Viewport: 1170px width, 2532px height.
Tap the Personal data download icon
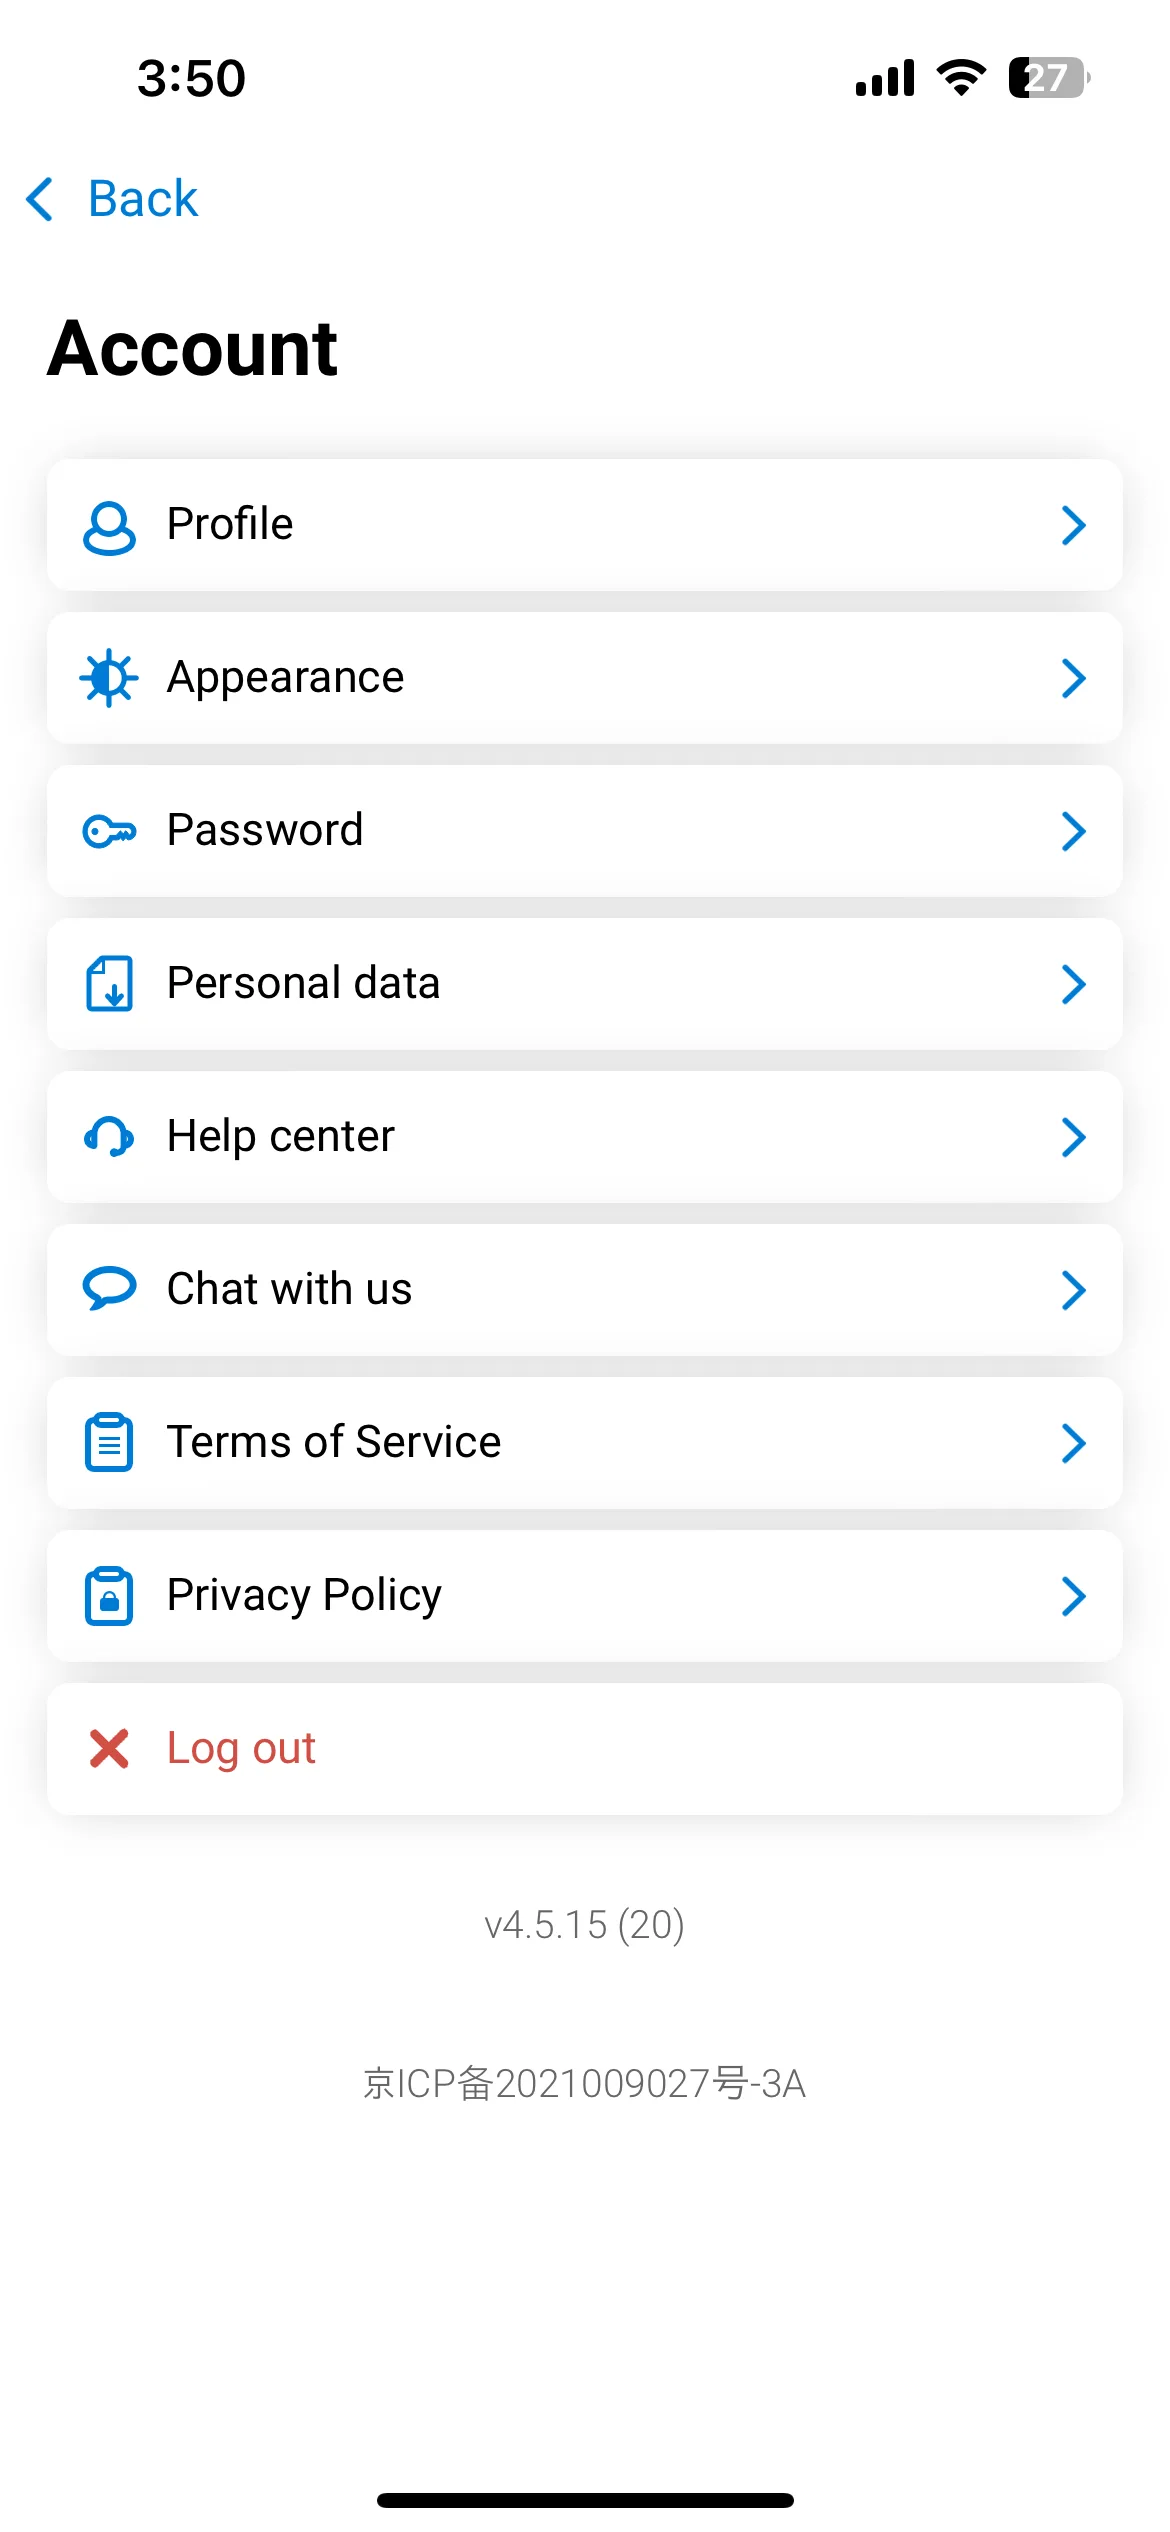click(109, 984)
